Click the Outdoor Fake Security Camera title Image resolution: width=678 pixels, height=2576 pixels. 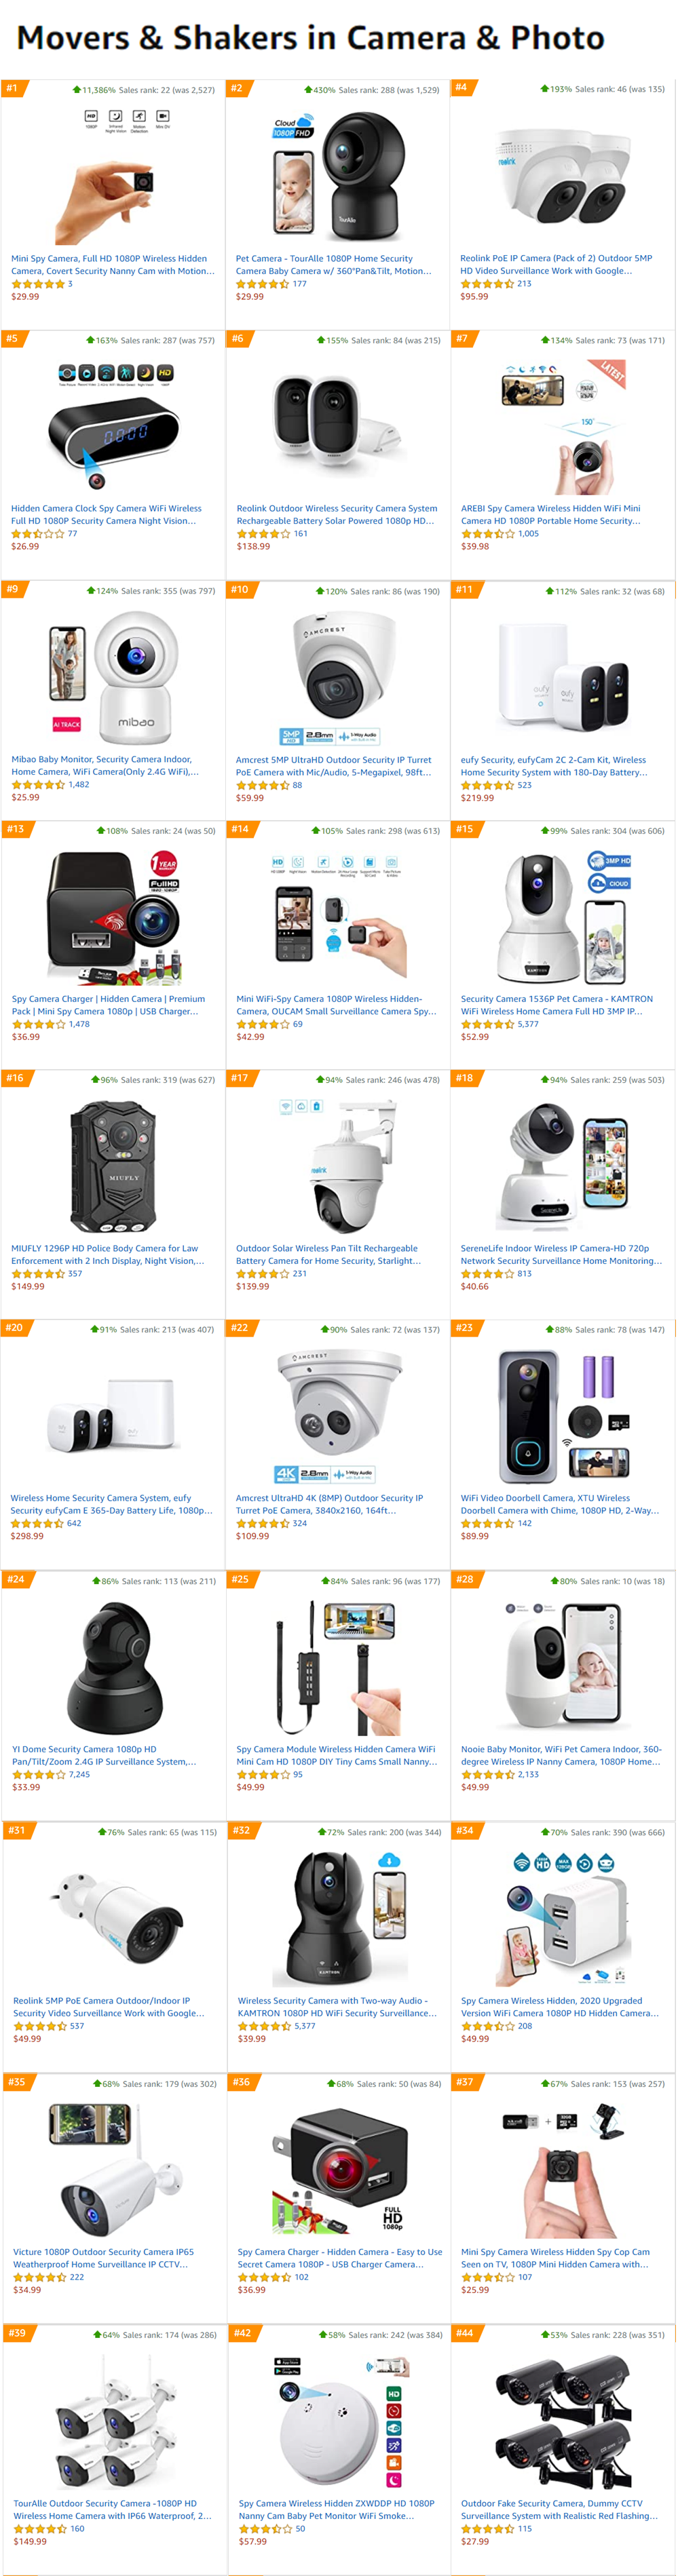point(559,2509)
